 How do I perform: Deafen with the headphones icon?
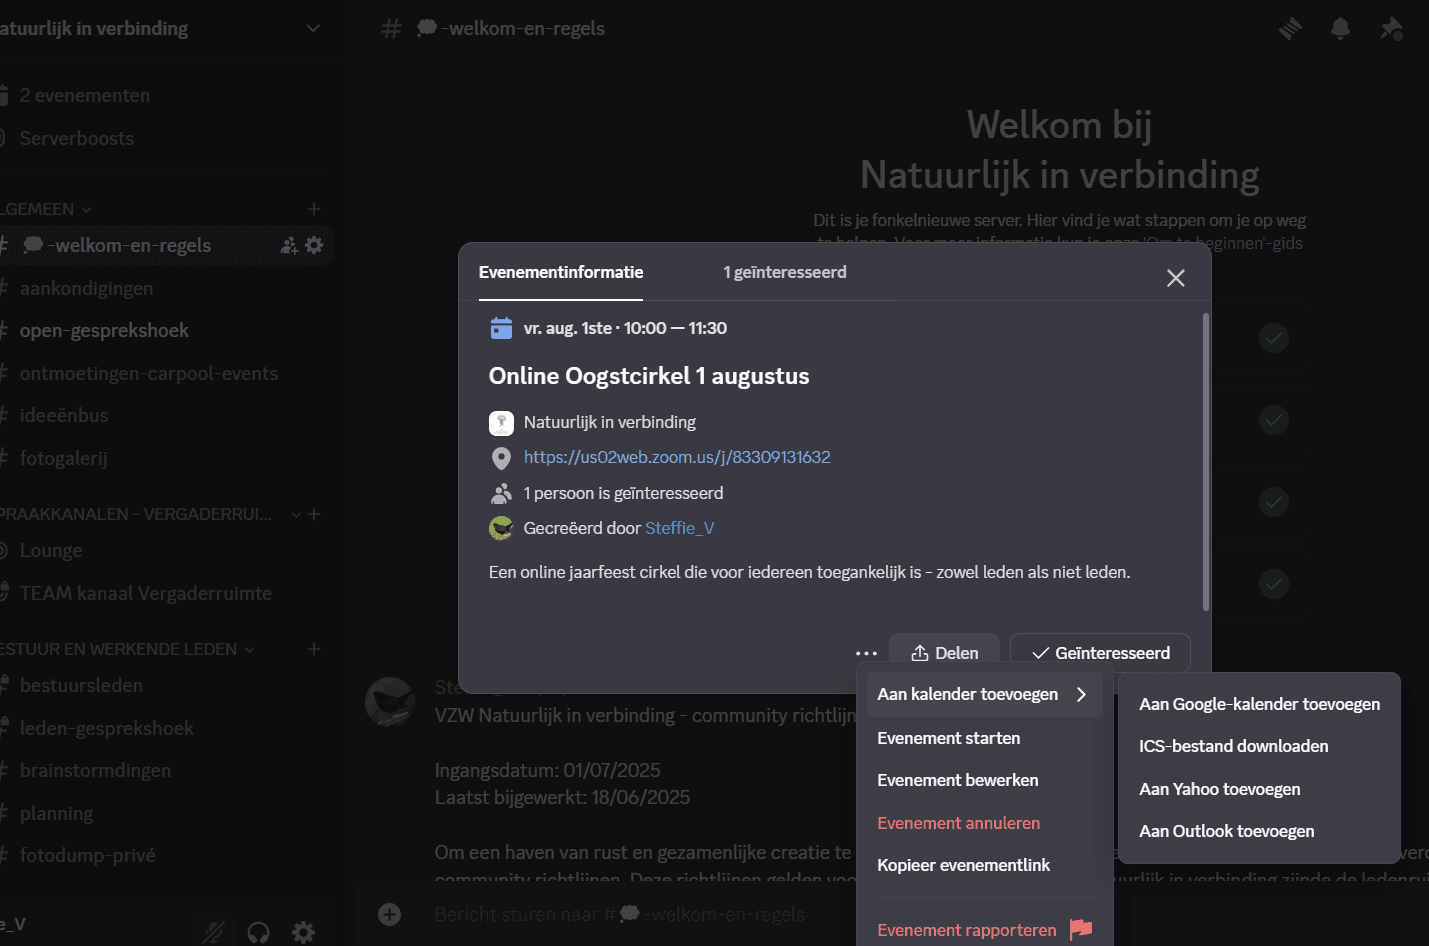tap(258, 931)
